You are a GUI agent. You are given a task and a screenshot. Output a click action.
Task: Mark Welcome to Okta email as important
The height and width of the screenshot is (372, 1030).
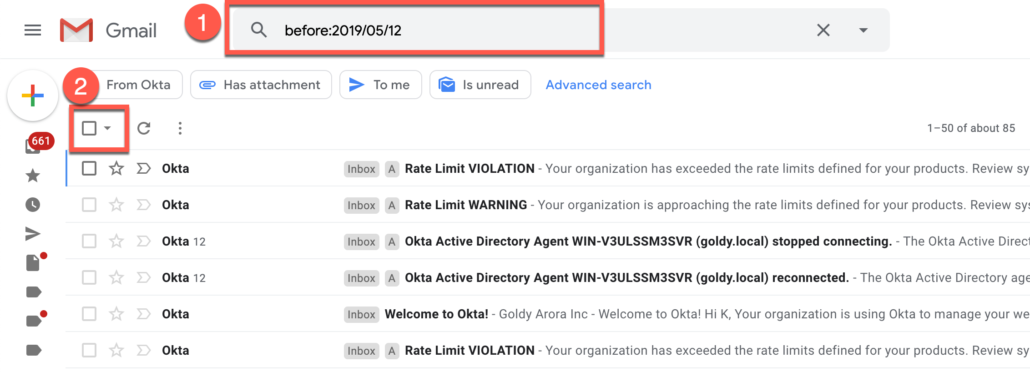(x=143, y=314)
